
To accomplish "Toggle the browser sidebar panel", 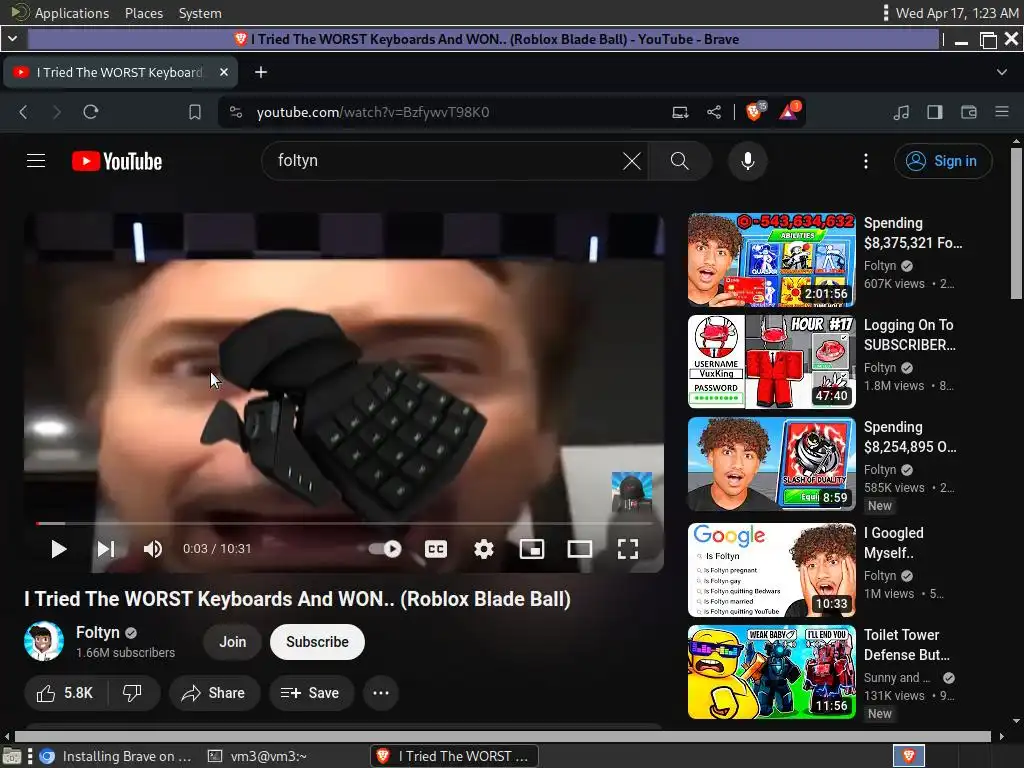I will 935,112.
